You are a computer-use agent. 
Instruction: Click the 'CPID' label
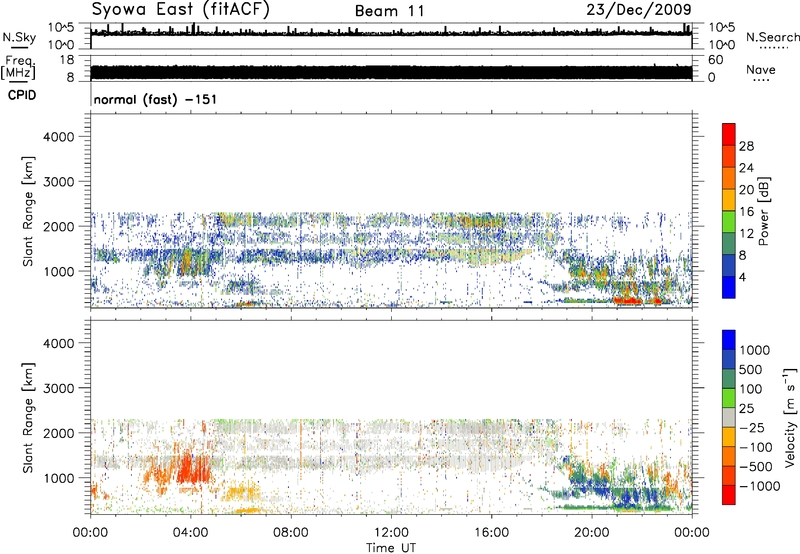22,95
